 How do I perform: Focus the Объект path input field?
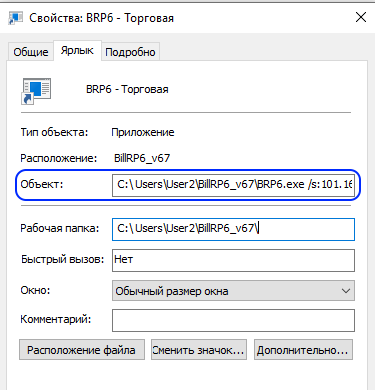233,185
